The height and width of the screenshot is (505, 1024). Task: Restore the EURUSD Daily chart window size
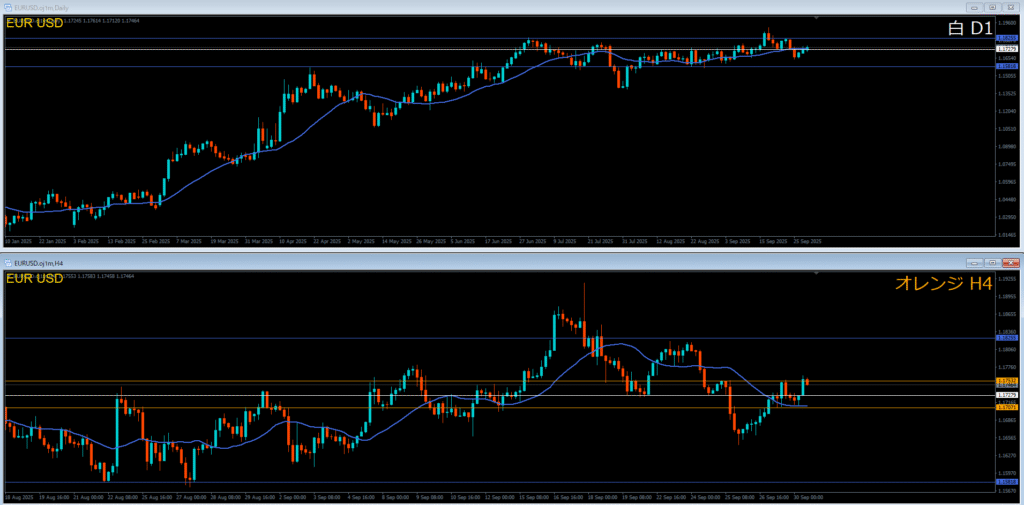tap(990, 8)
